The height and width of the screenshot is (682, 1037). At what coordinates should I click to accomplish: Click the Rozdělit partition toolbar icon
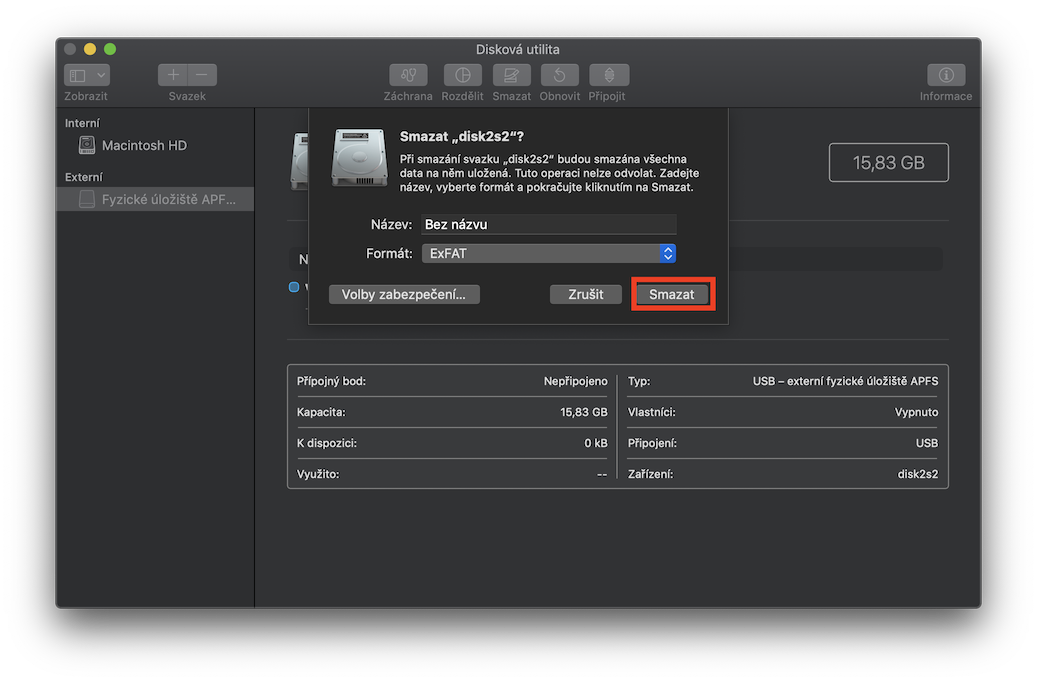tap(462, 75)
